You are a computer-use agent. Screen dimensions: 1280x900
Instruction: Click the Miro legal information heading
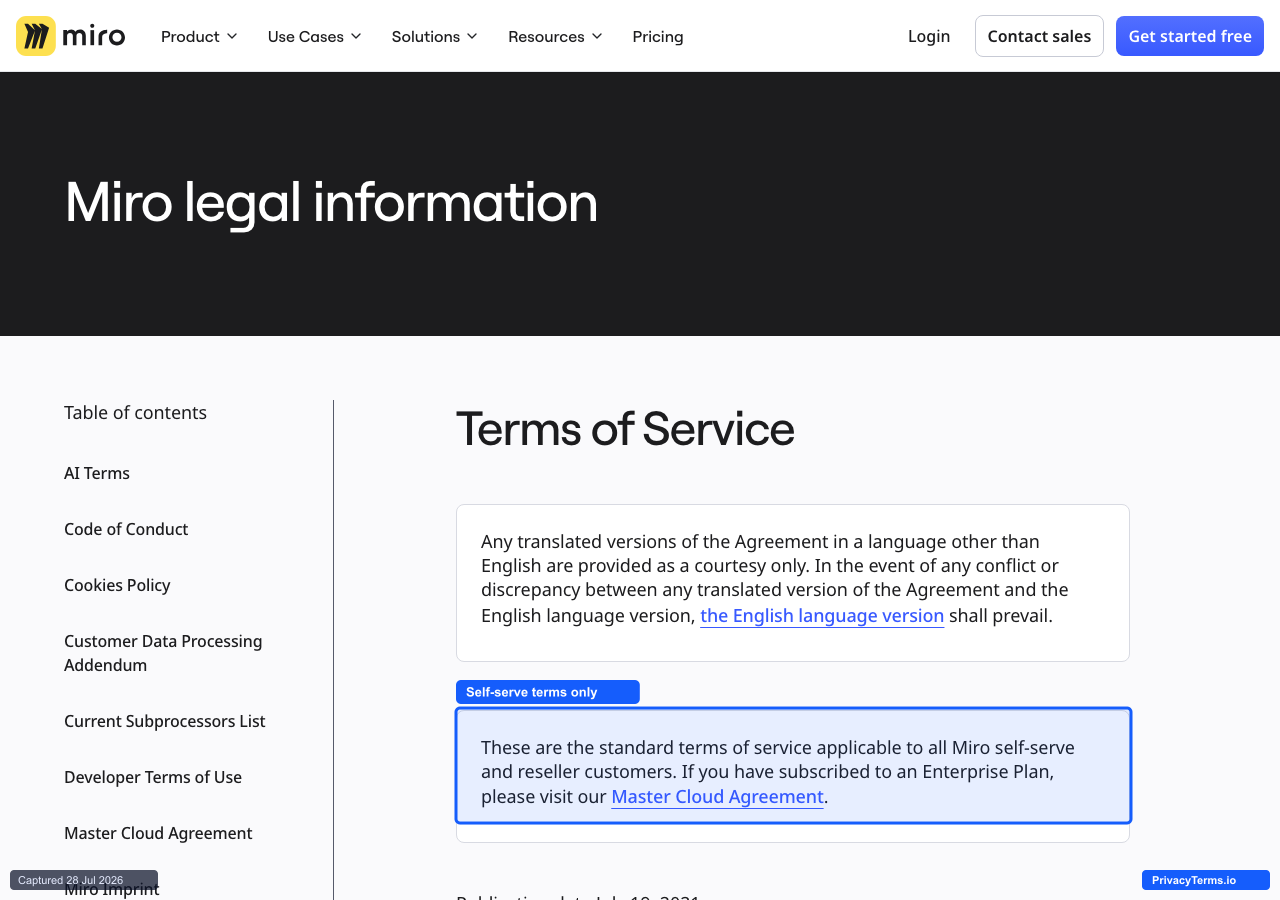[x=331, y=202]
